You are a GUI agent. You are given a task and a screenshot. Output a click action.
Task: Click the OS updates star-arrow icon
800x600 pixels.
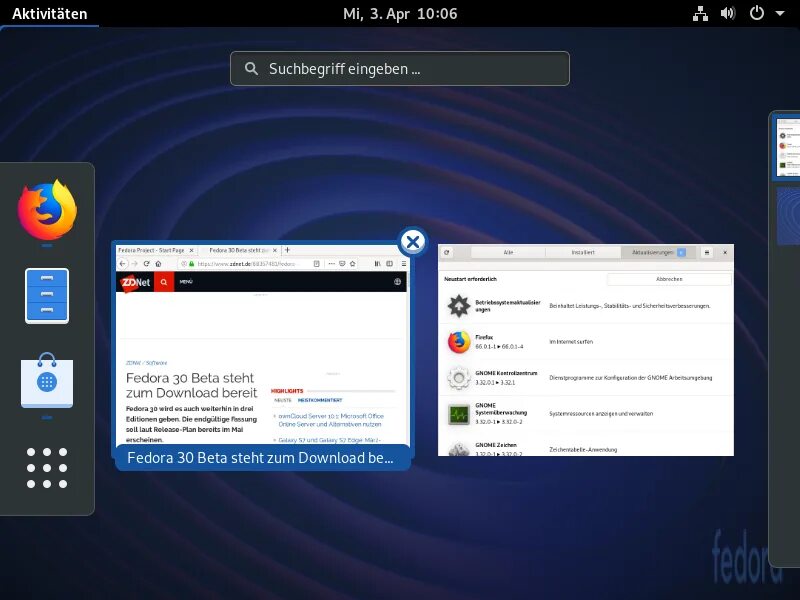(459, 306)
